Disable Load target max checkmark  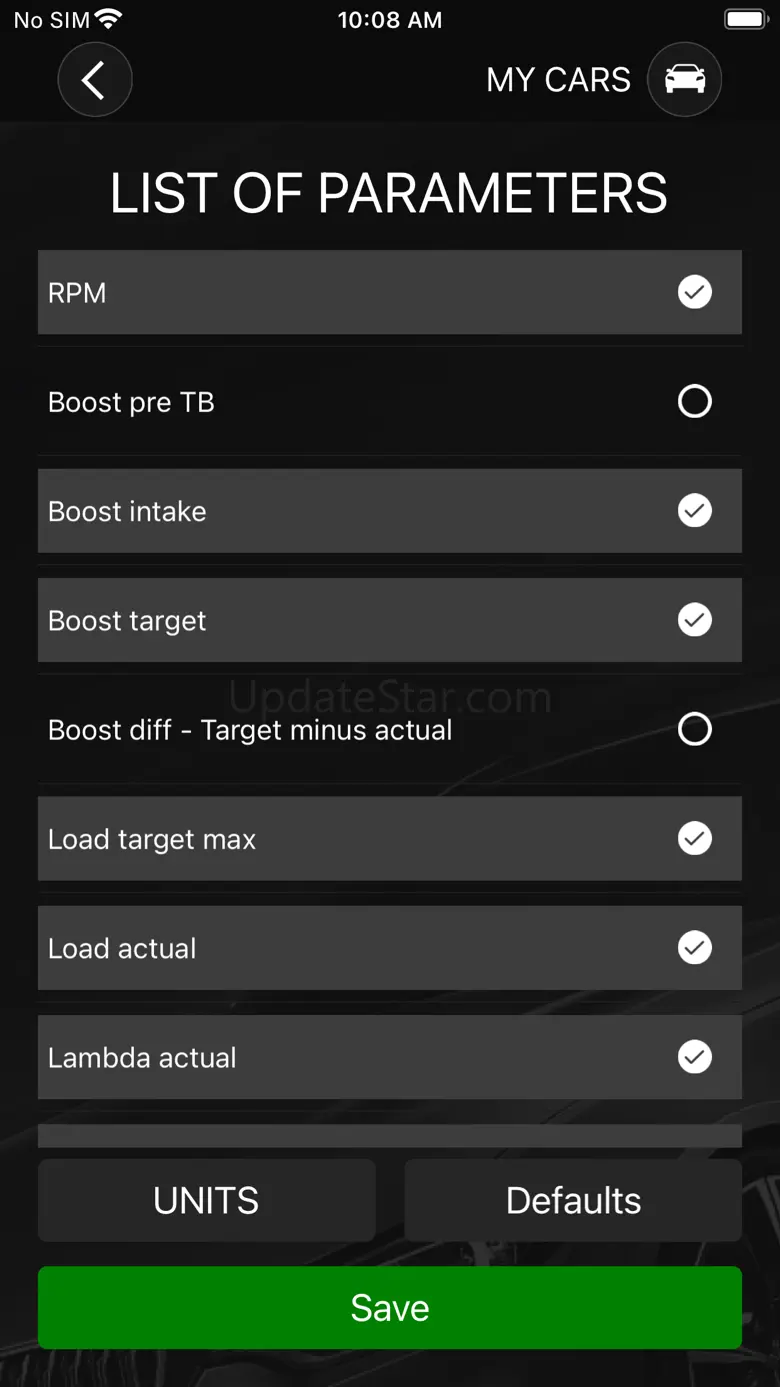pyautogui.click(x=694, y=838)
